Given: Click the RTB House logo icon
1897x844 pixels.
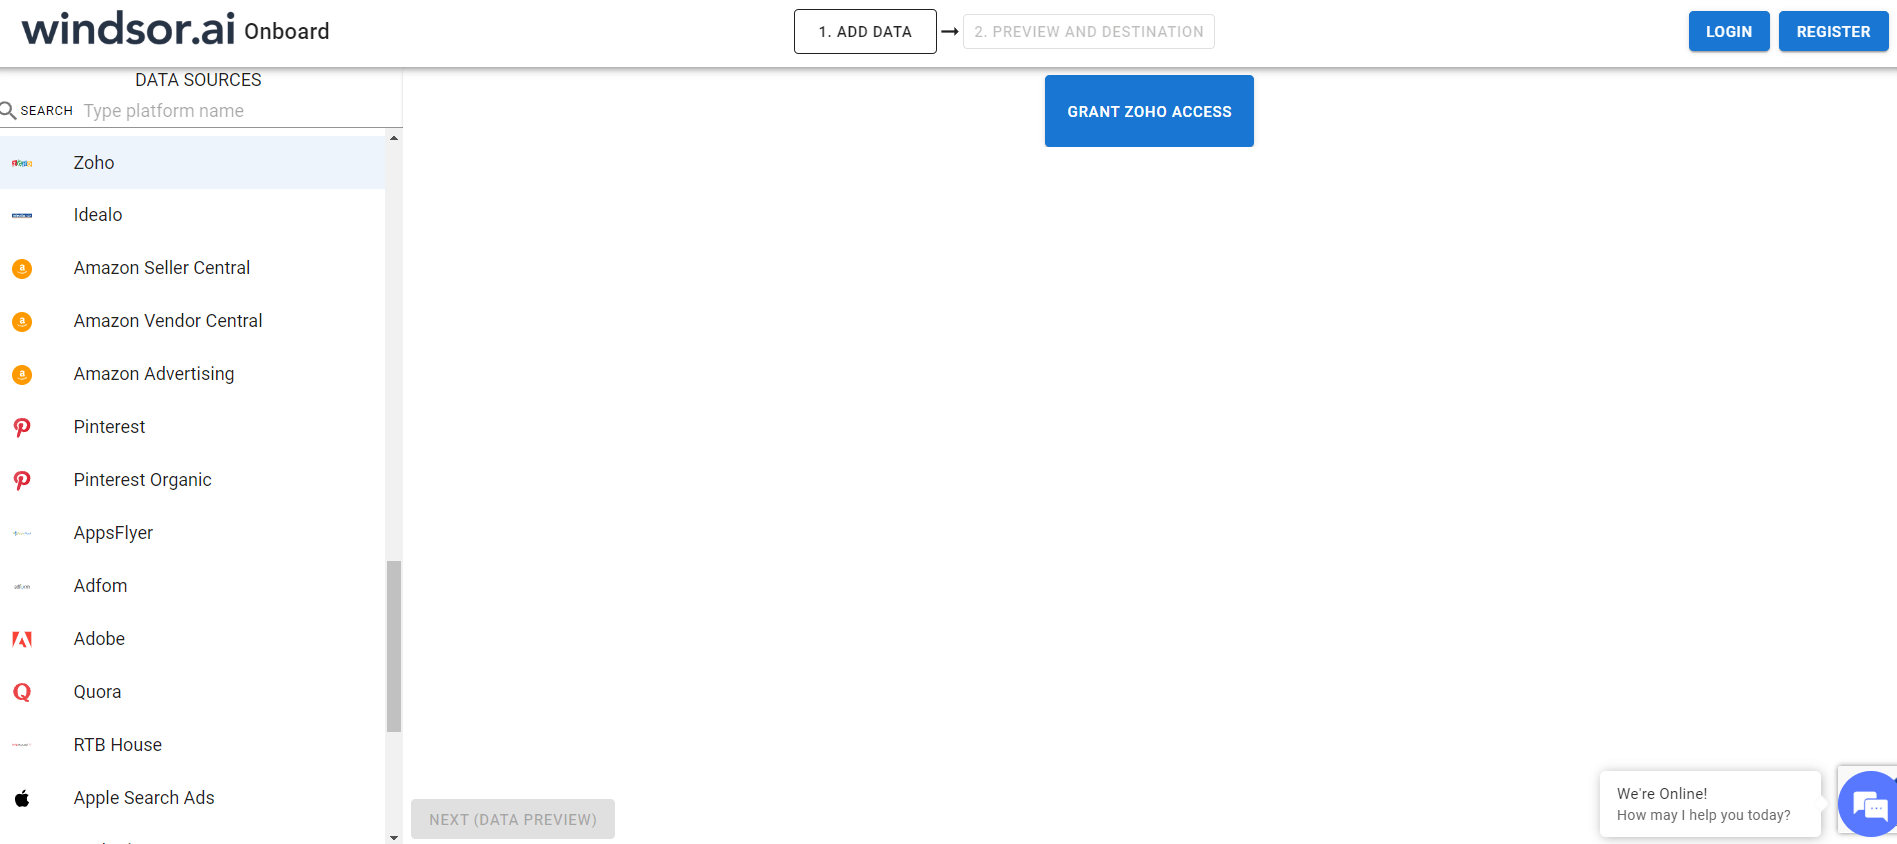Looking at the screenshot, I should [x=22, y=745].
